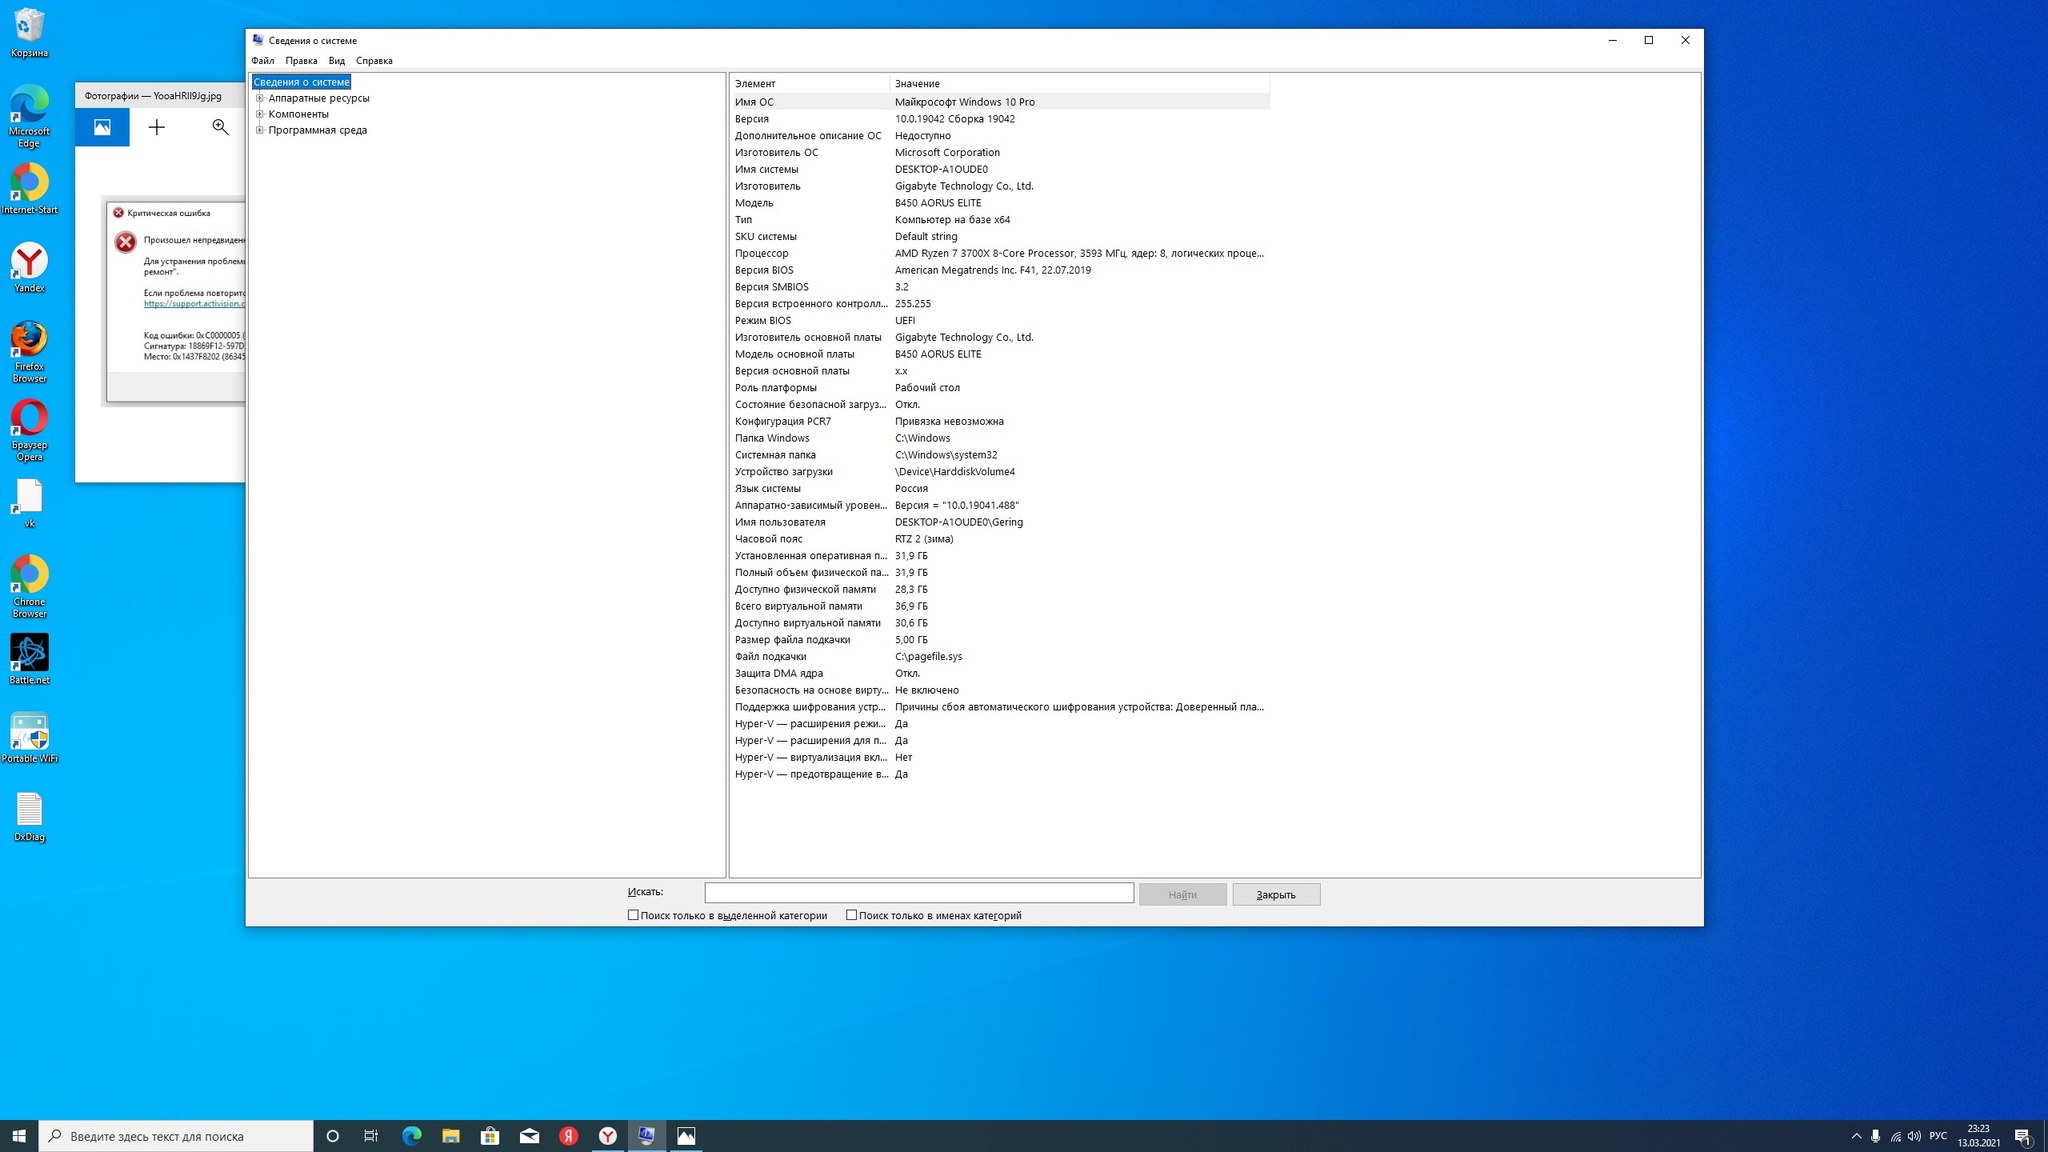Select the Имя системы row
This screenshot has width=2048, height=1152.
click(x=1000, y=170)
